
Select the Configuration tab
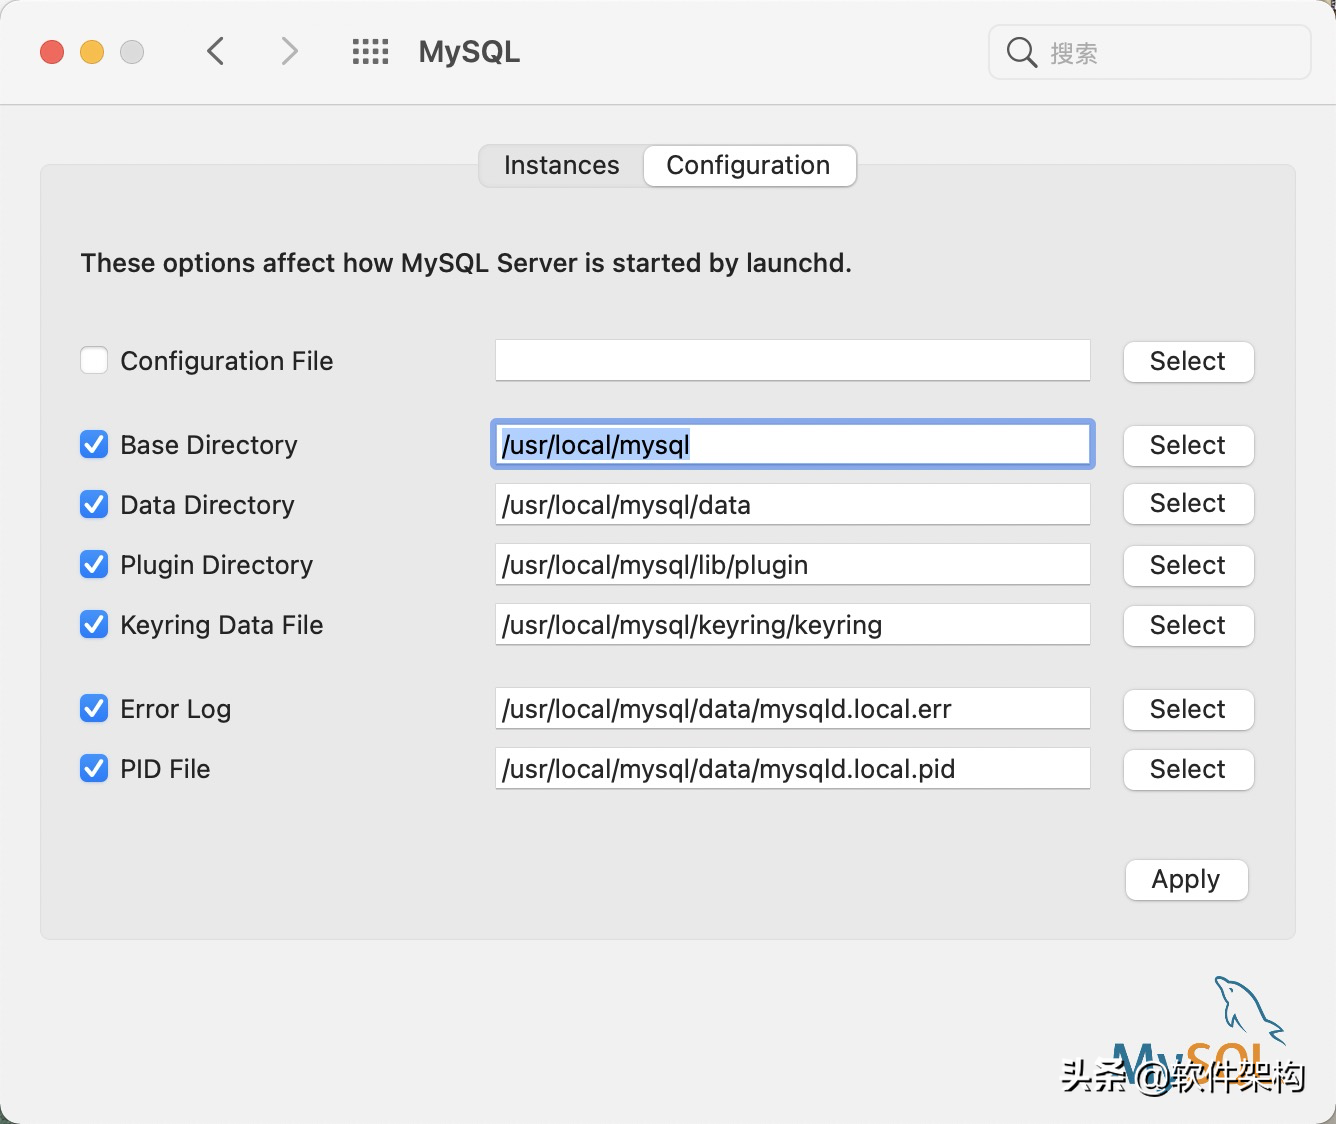click(x=749, y=165)
